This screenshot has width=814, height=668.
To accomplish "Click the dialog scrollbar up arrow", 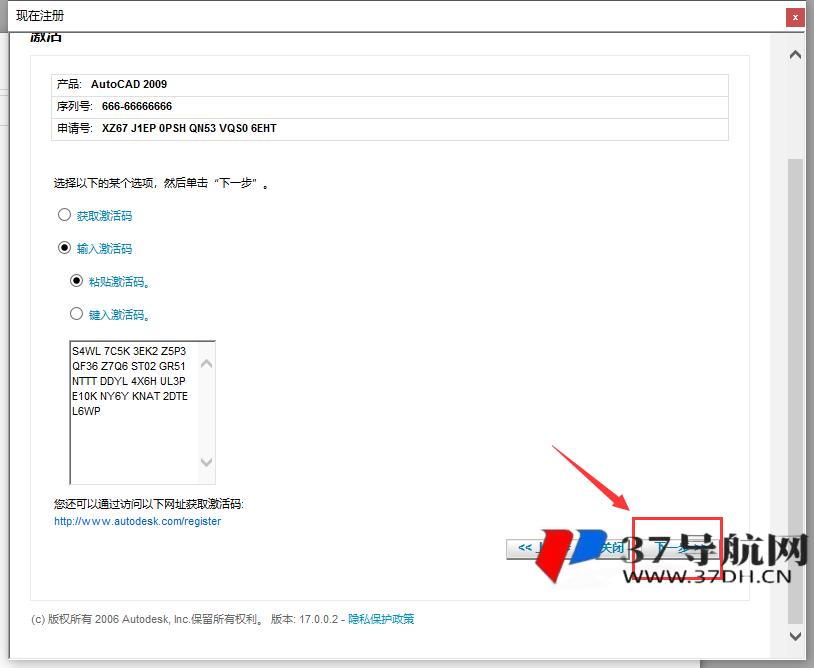I will pyautogui.click(x=795, y=54).
